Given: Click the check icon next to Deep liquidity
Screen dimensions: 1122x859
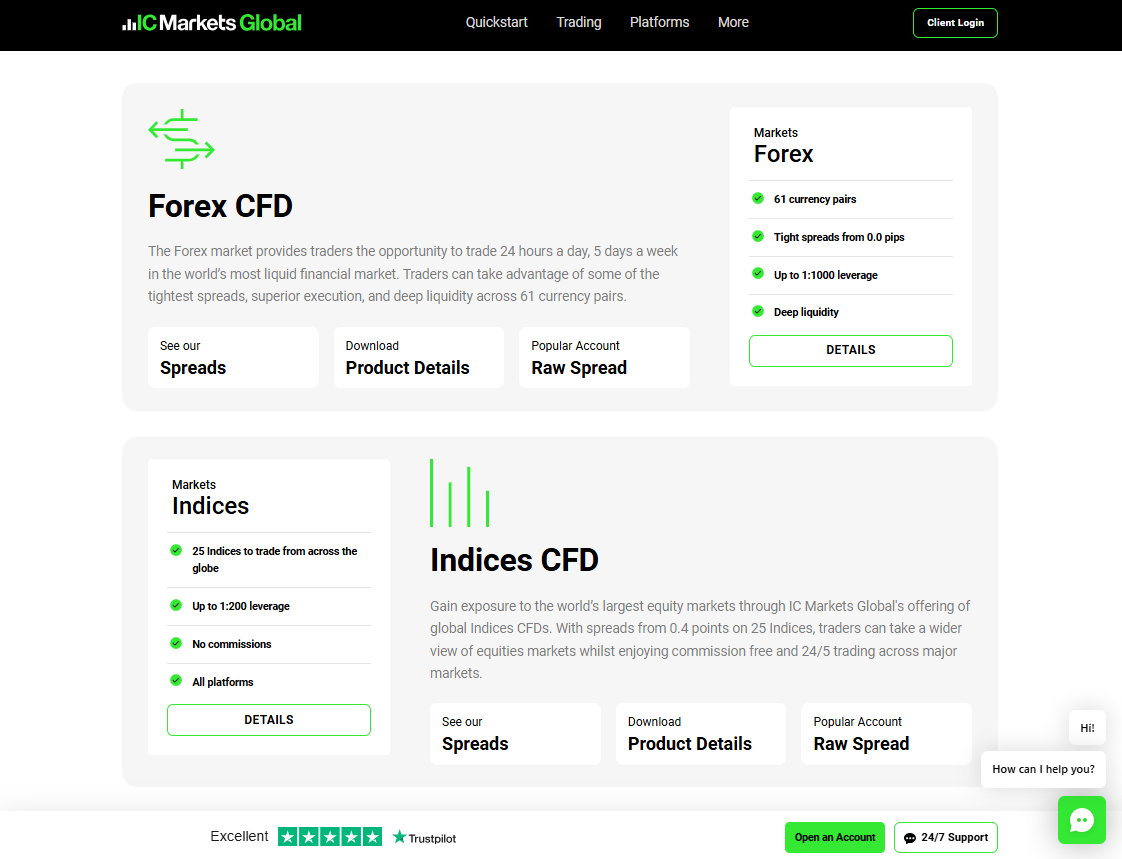Looking at the screenshot, I should coord(758,311).
